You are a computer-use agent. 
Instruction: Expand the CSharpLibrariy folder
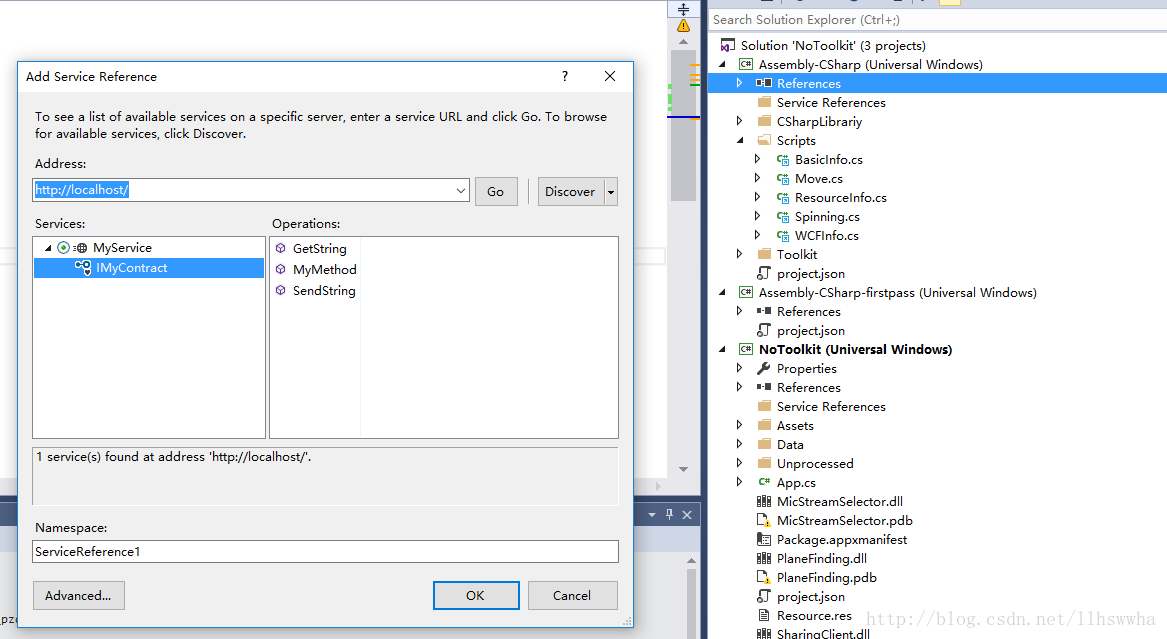(x=739, y=121)
